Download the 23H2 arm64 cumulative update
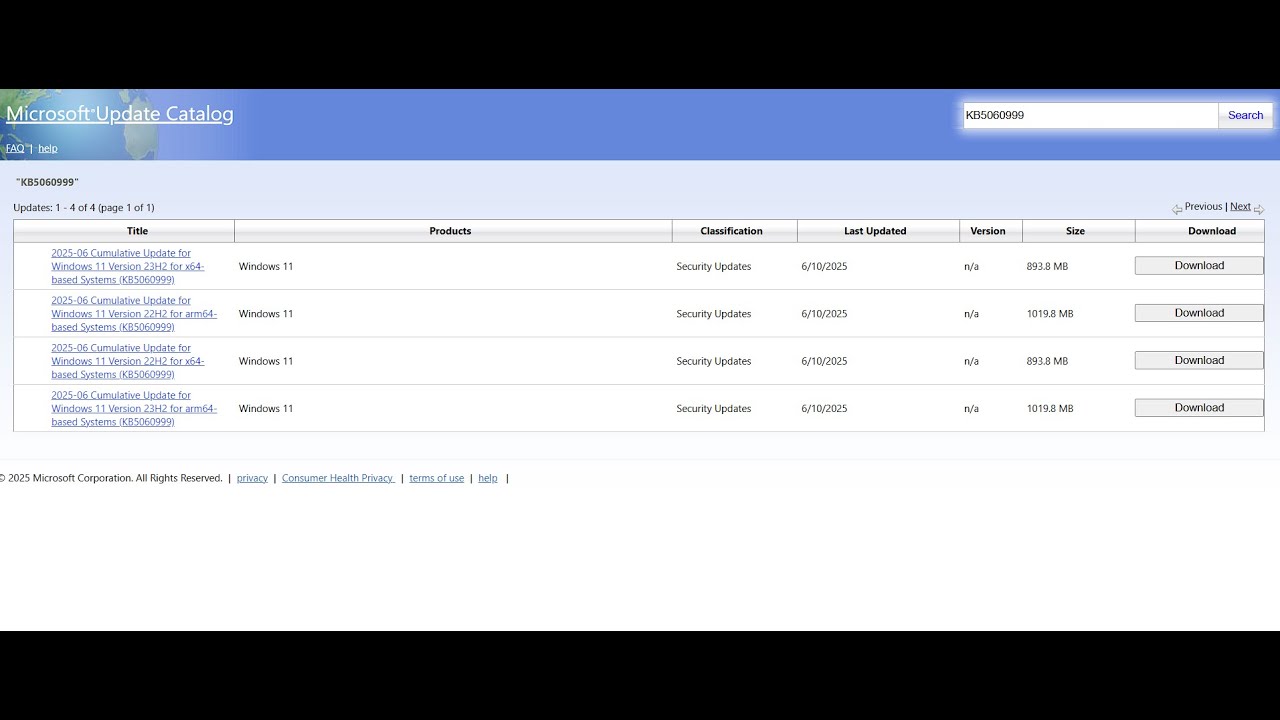The image size is (1280, 720). 1199,407
